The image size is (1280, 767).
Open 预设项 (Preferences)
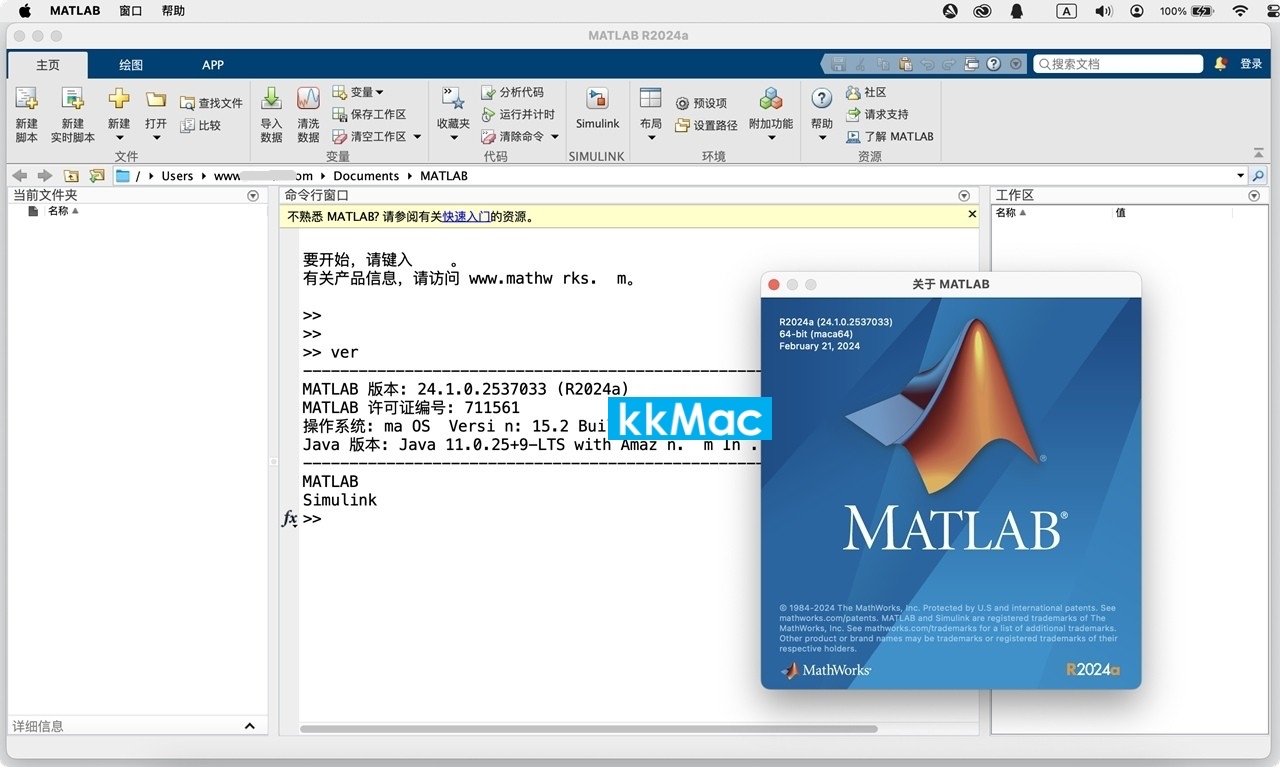[x=701, y=103]
